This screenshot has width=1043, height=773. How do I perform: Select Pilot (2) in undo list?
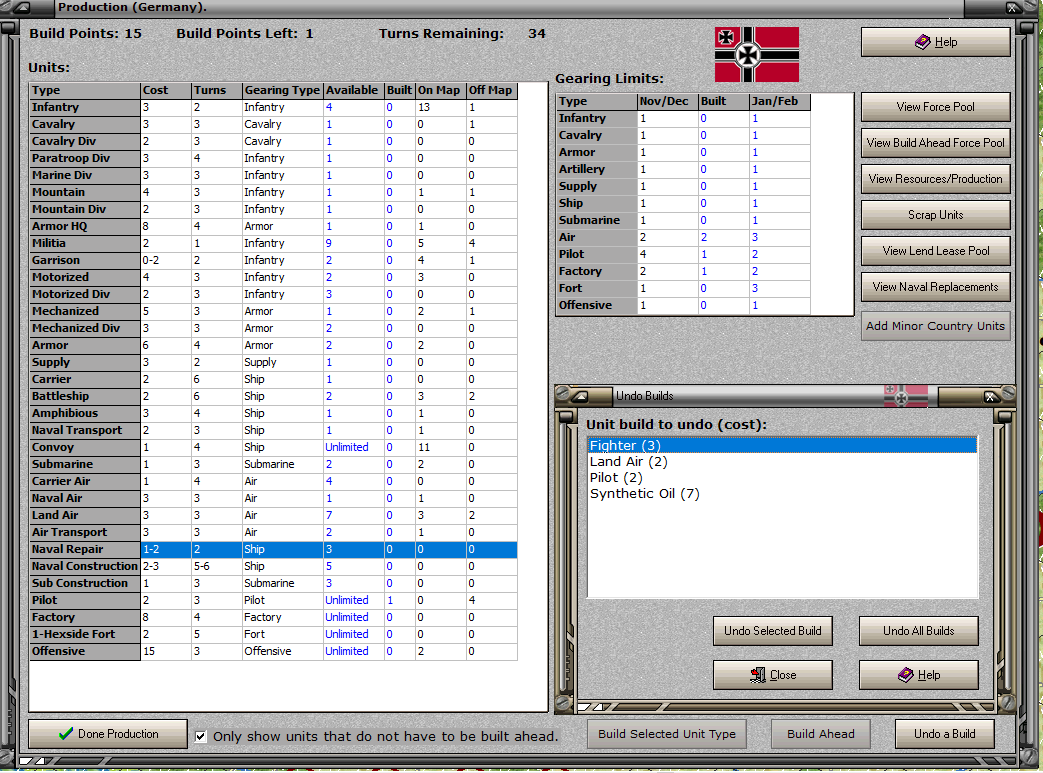pos(782,478)
